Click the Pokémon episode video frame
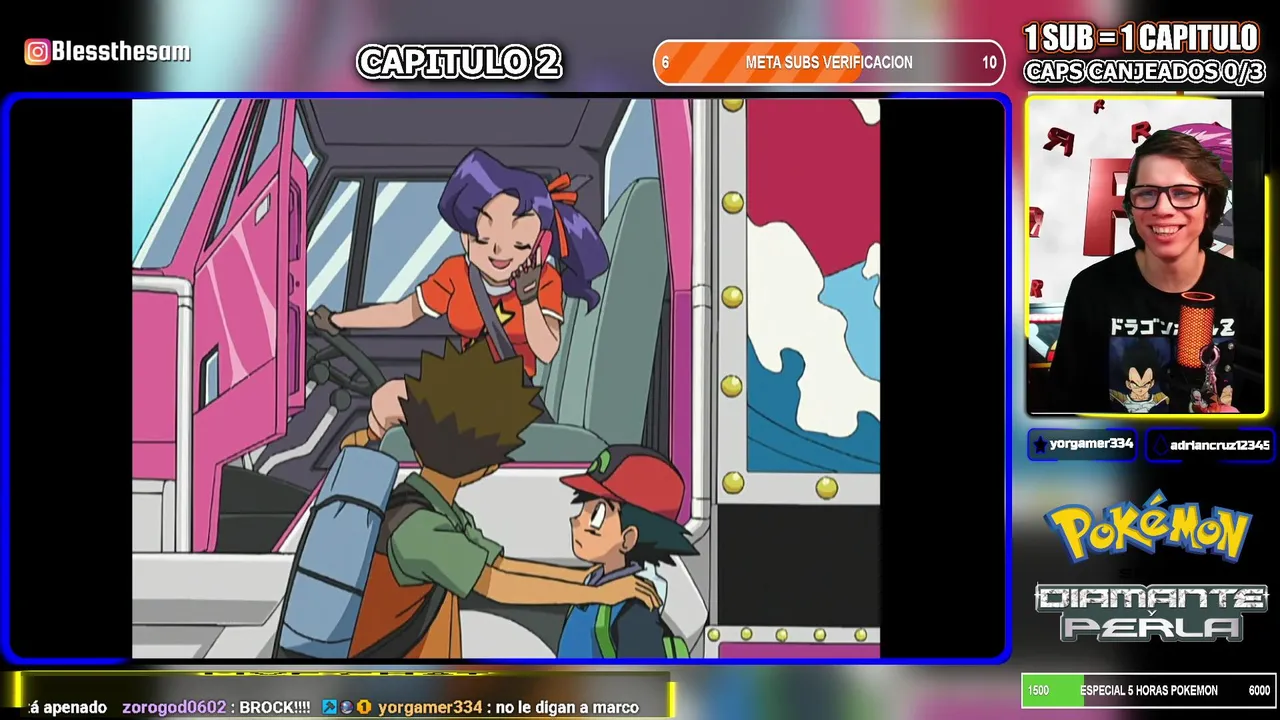 pyautogui.click(x=506, y=378)
